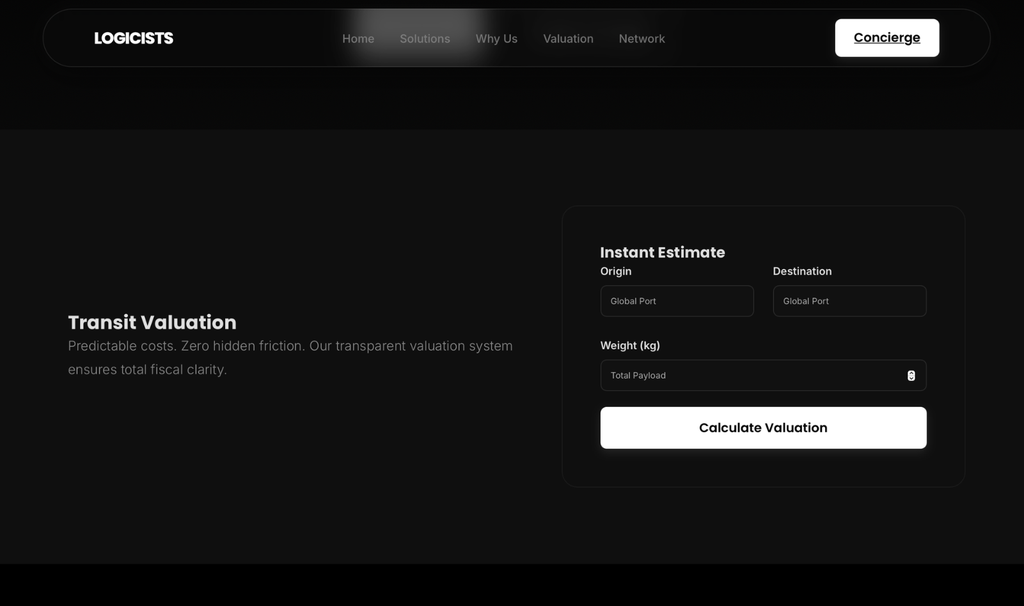Select the Transit Valuation heading text
The image size is (1024, 606).
click(151, 322)
